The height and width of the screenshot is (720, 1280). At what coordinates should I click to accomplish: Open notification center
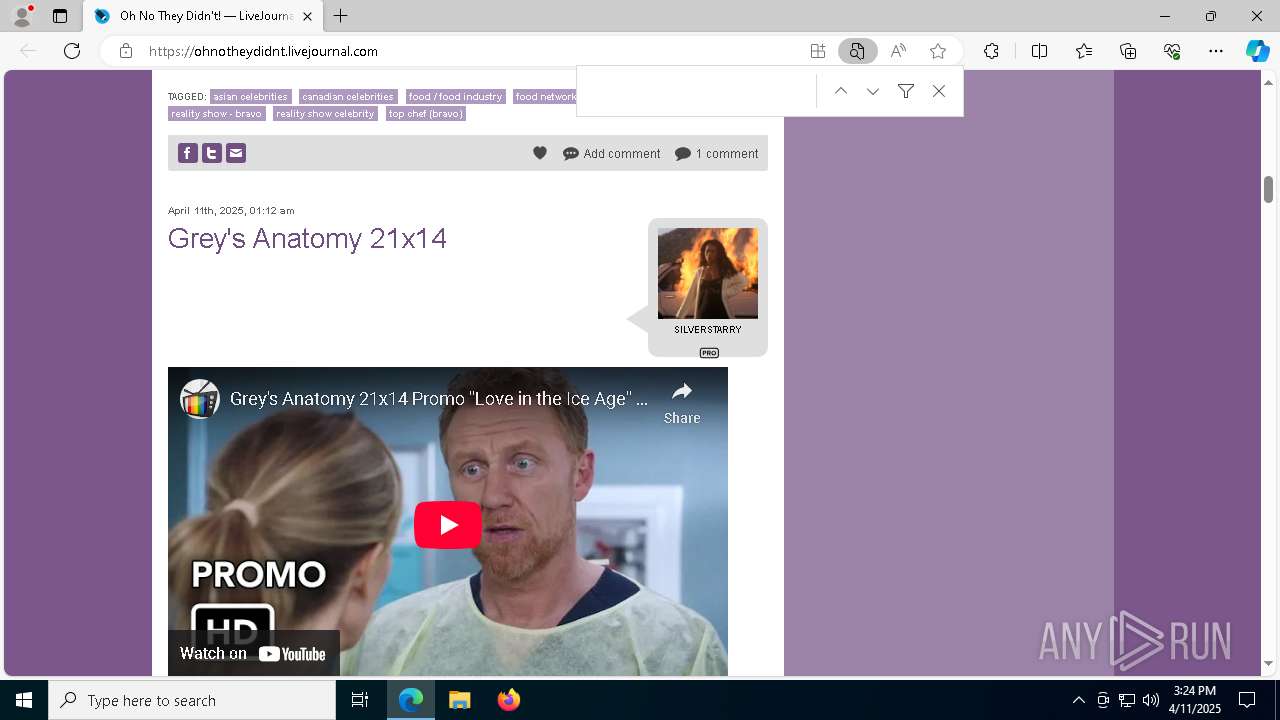coord(1247,700)
